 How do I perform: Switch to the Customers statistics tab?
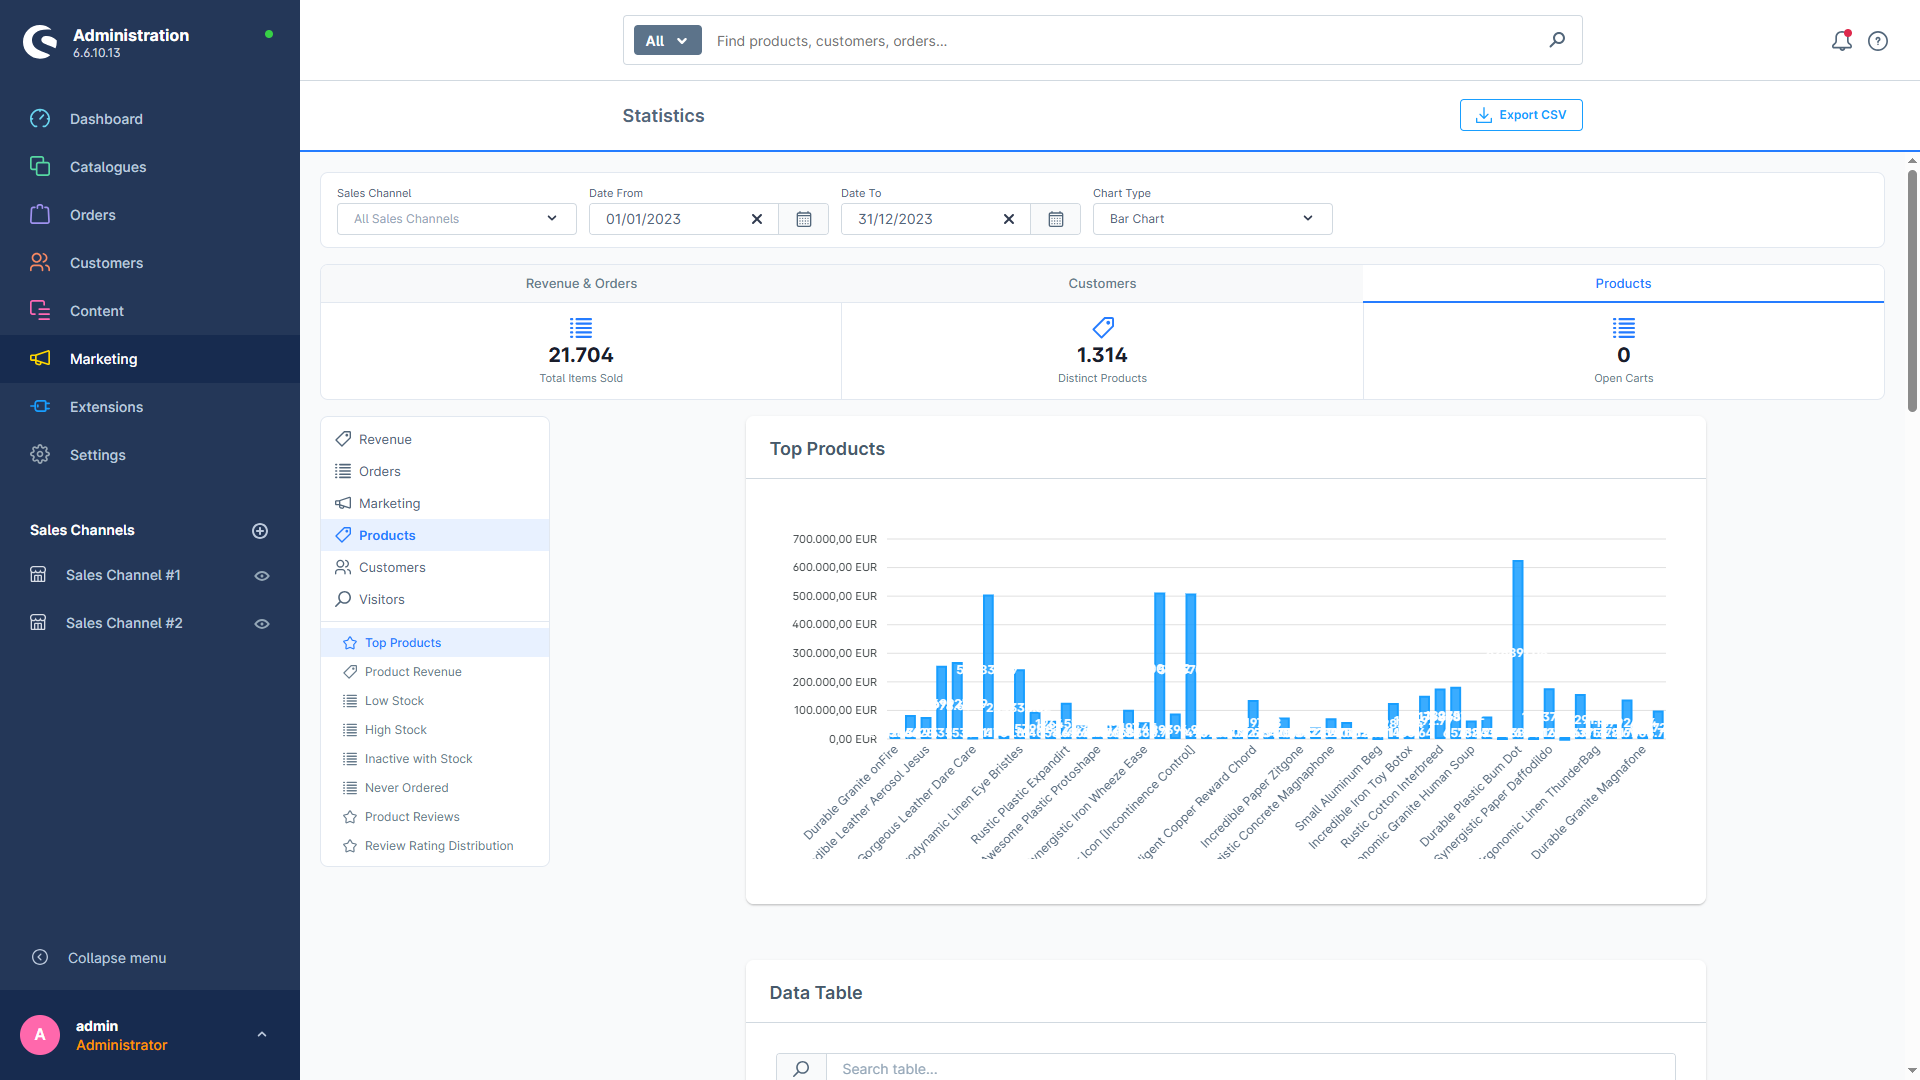(1102, 283)
